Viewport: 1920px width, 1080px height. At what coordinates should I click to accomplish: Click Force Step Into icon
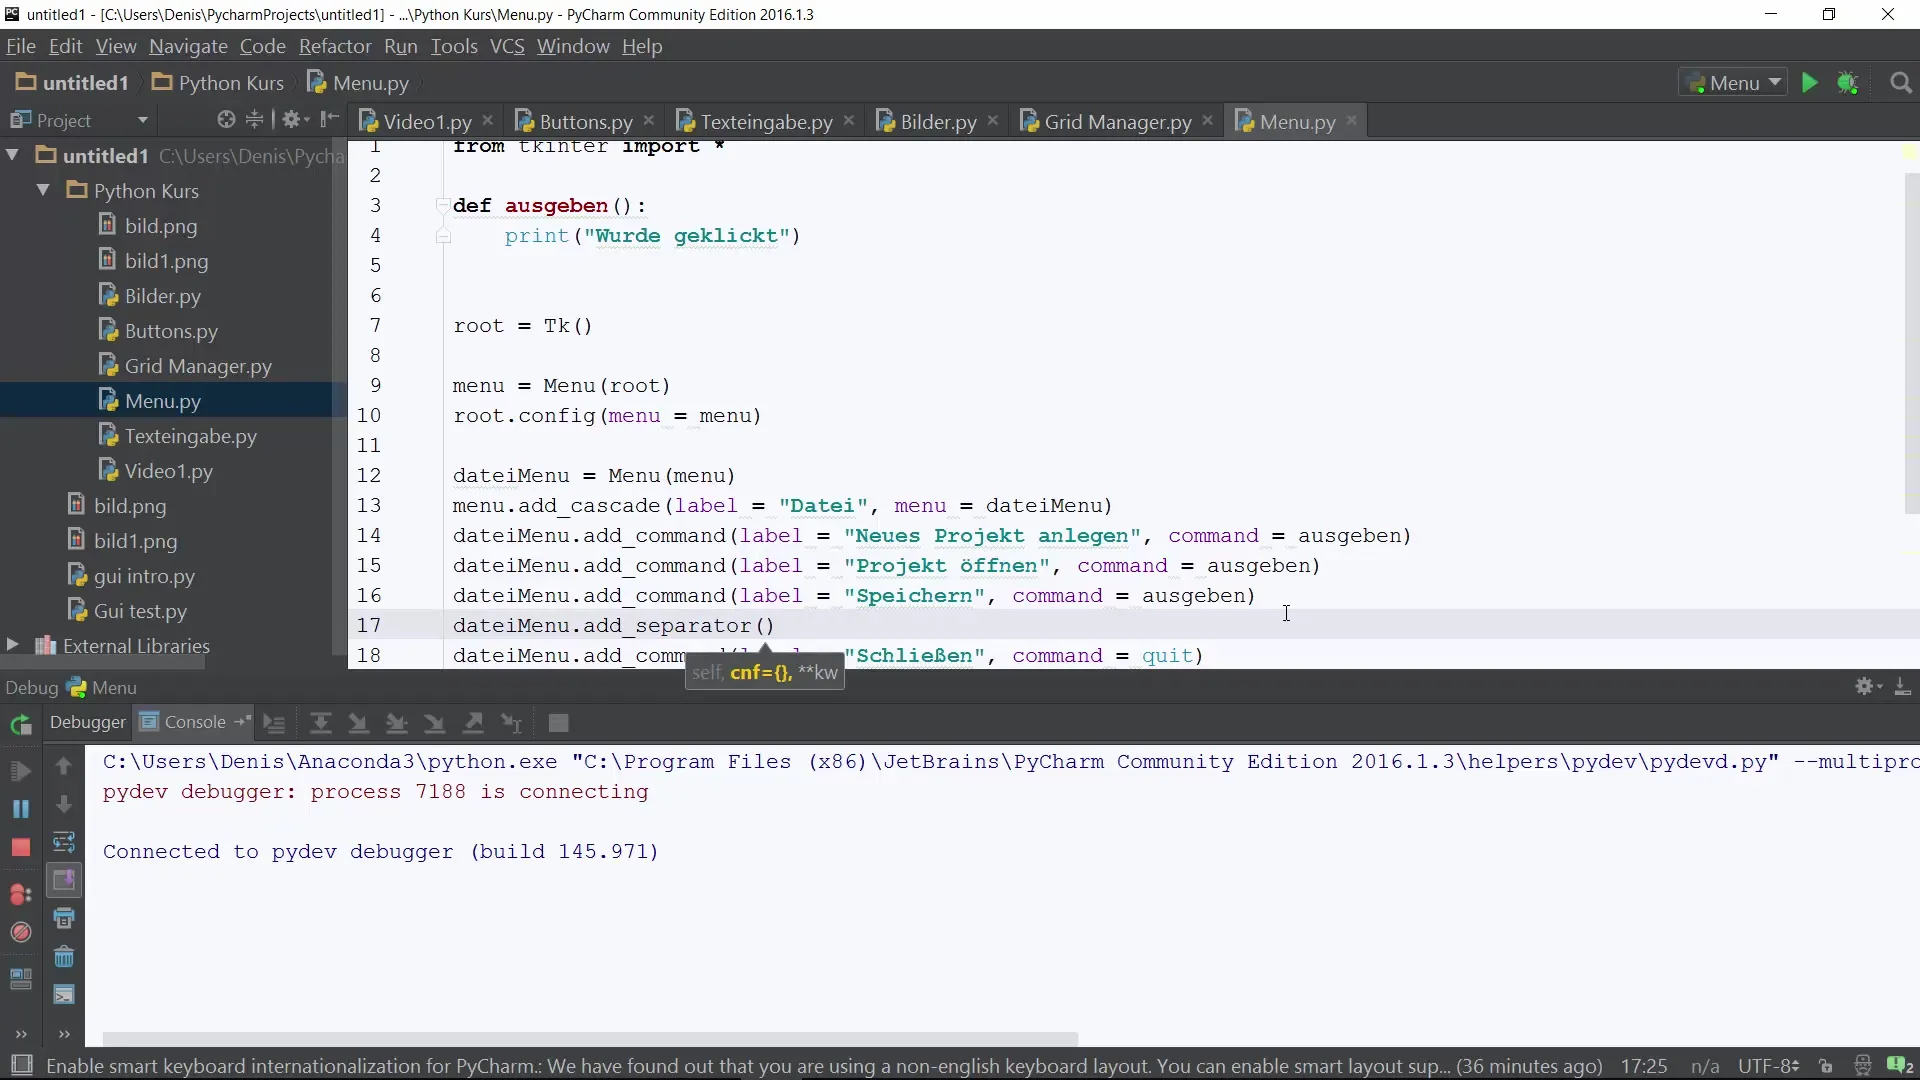[x=434, y=723]
